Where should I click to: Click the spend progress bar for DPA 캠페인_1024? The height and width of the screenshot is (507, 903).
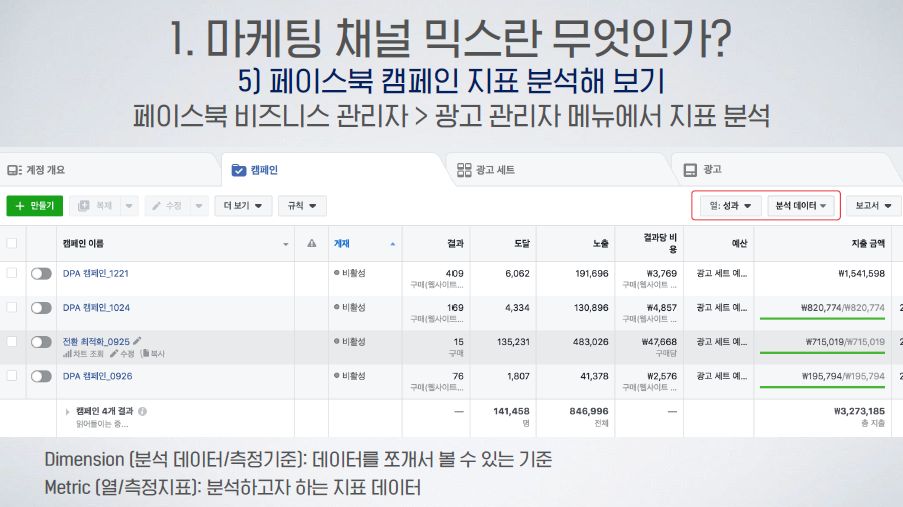(x=822, y=319)
